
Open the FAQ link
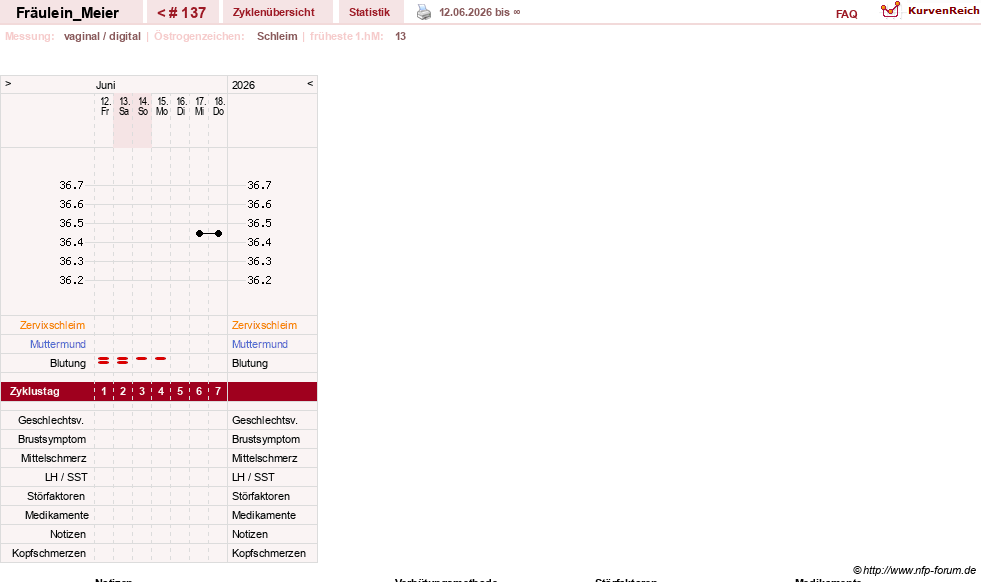[846, 14]
